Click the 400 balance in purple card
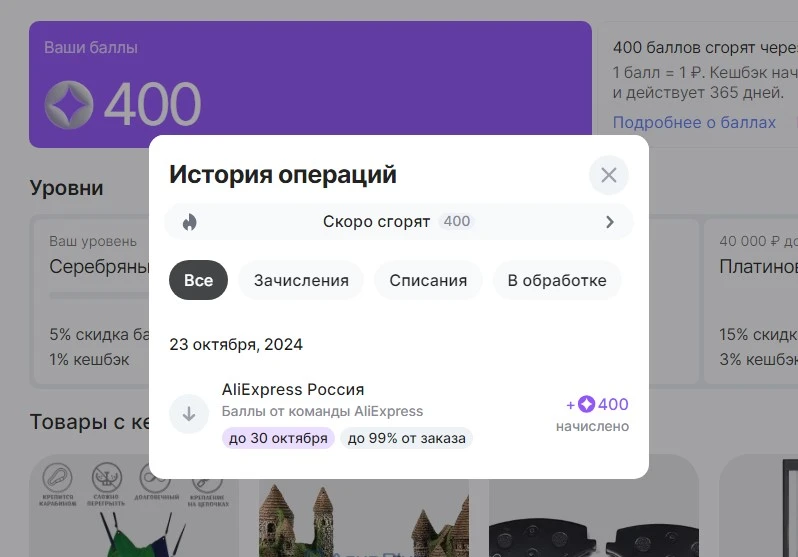The width and height of the screenshot is (798, 557). (x=153, y=104)
